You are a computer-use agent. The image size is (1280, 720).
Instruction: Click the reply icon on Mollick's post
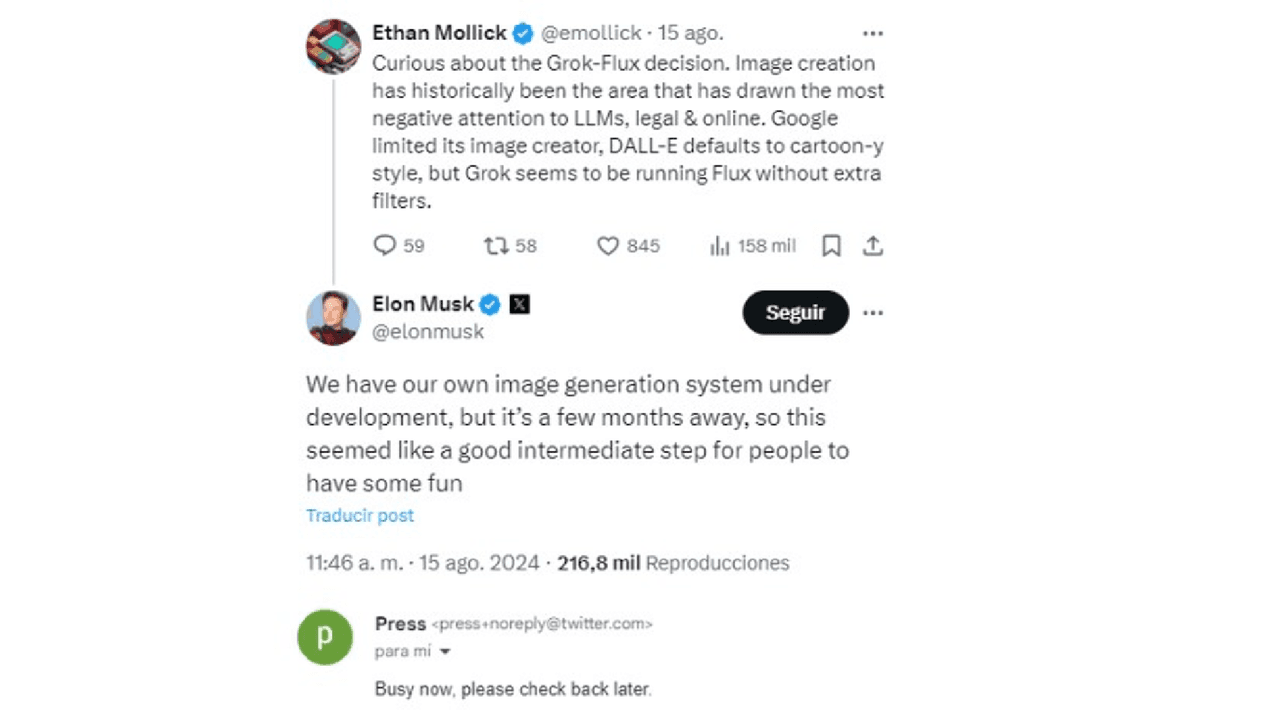pyautogui.click(x=385, y=245)
